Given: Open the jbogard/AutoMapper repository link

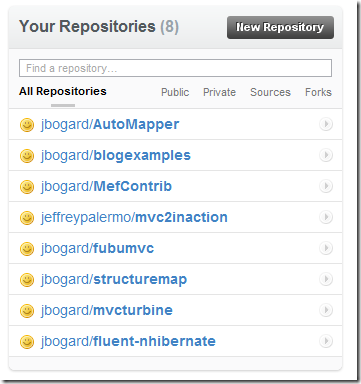Looking at the screenshot, I should [110, 124].
